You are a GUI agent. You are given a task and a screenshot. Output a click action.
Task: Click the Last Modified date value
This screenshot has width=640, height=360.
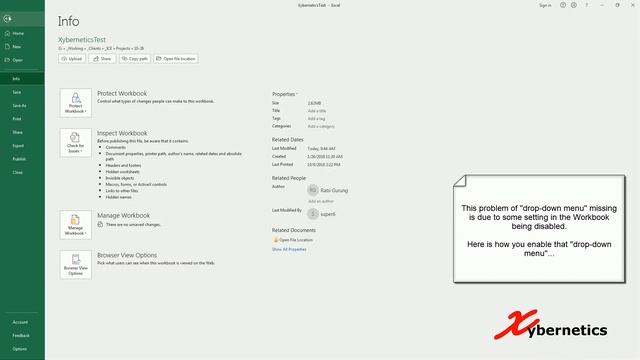[x=321, y=149]
